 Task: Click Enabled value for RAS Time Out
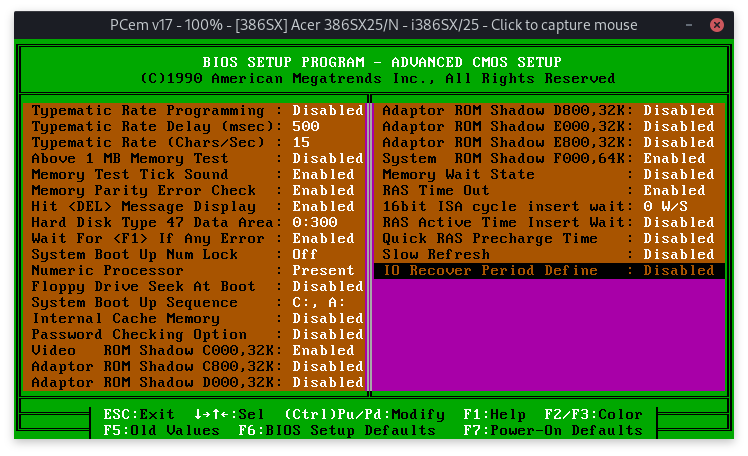coord(674,191)
